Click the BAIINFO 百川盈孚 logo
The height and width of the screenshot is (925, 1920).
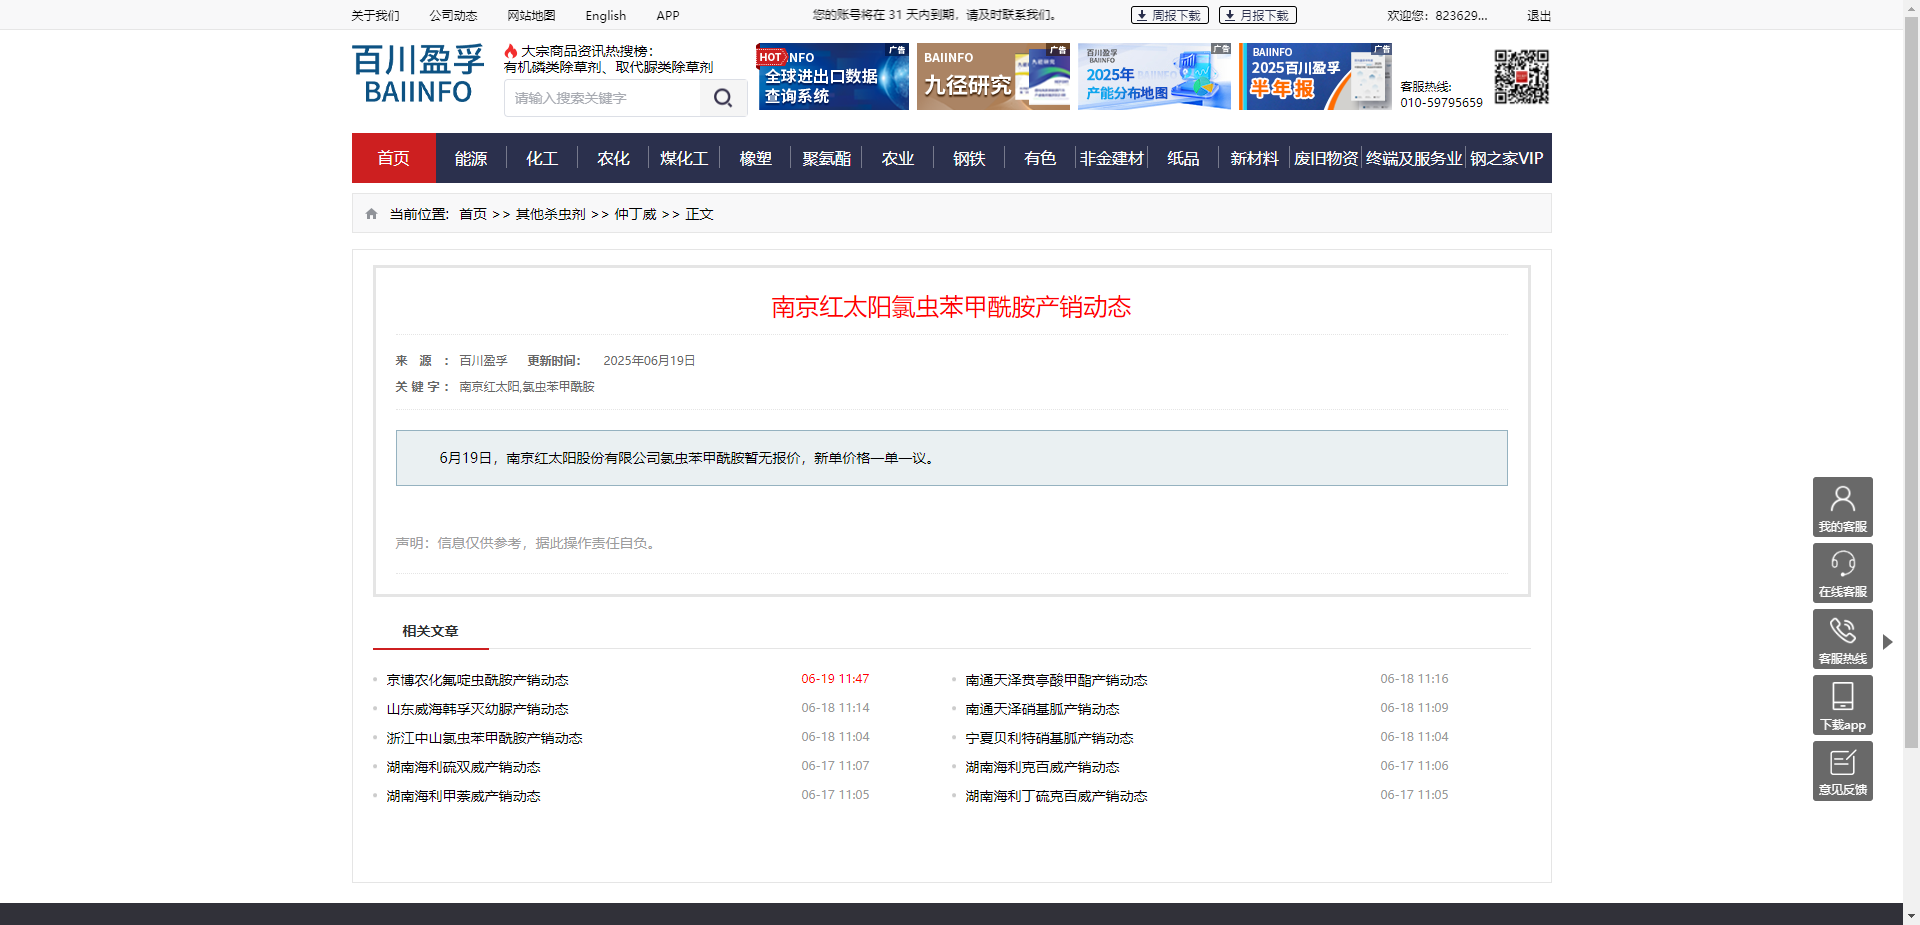tap(418, 74)
